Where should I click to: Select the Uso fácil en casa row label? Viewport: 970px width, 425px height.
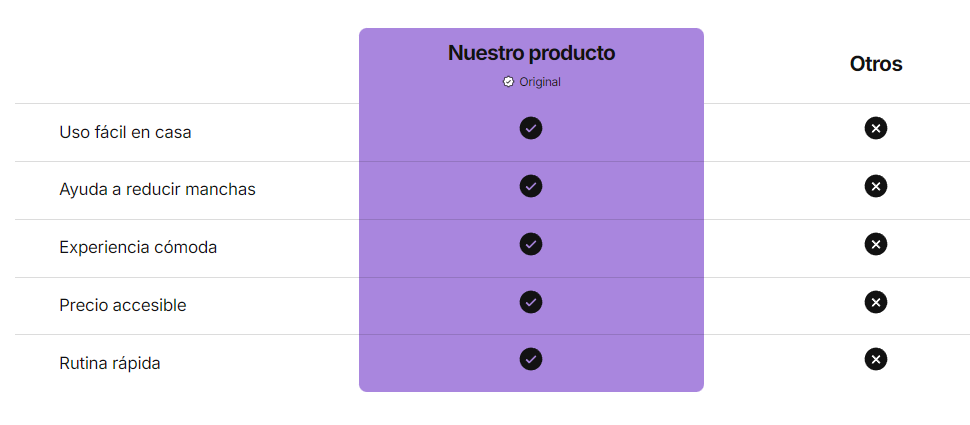tap(125, 132)
